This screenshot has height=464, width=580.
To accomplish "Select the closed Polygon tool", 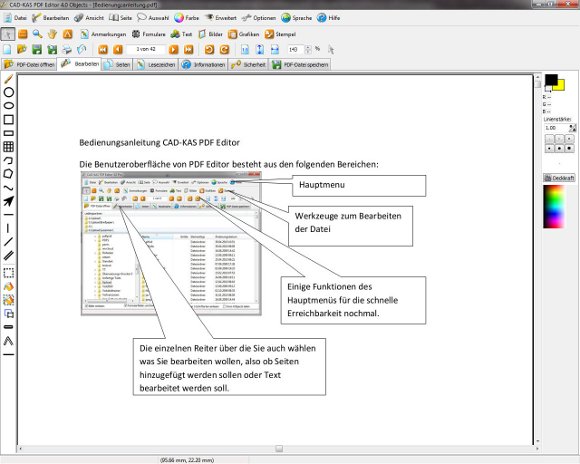I will (x=9, y=174).
